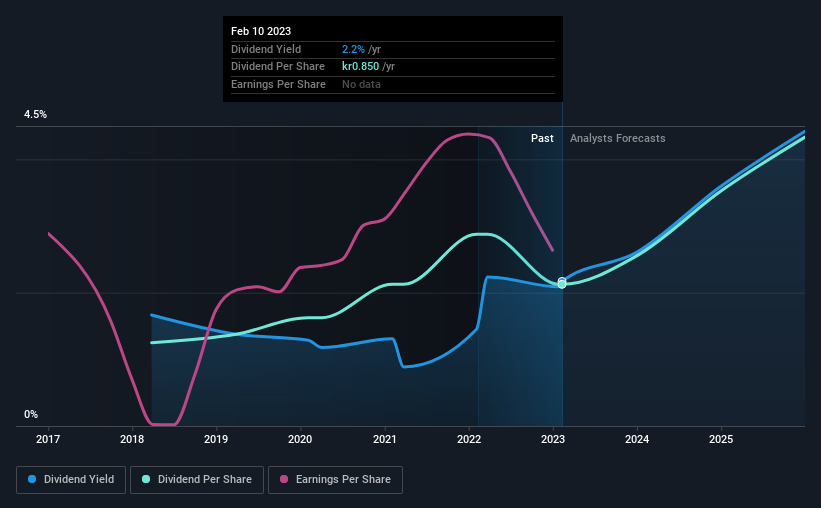Click the 0% y-axis label

31,415
